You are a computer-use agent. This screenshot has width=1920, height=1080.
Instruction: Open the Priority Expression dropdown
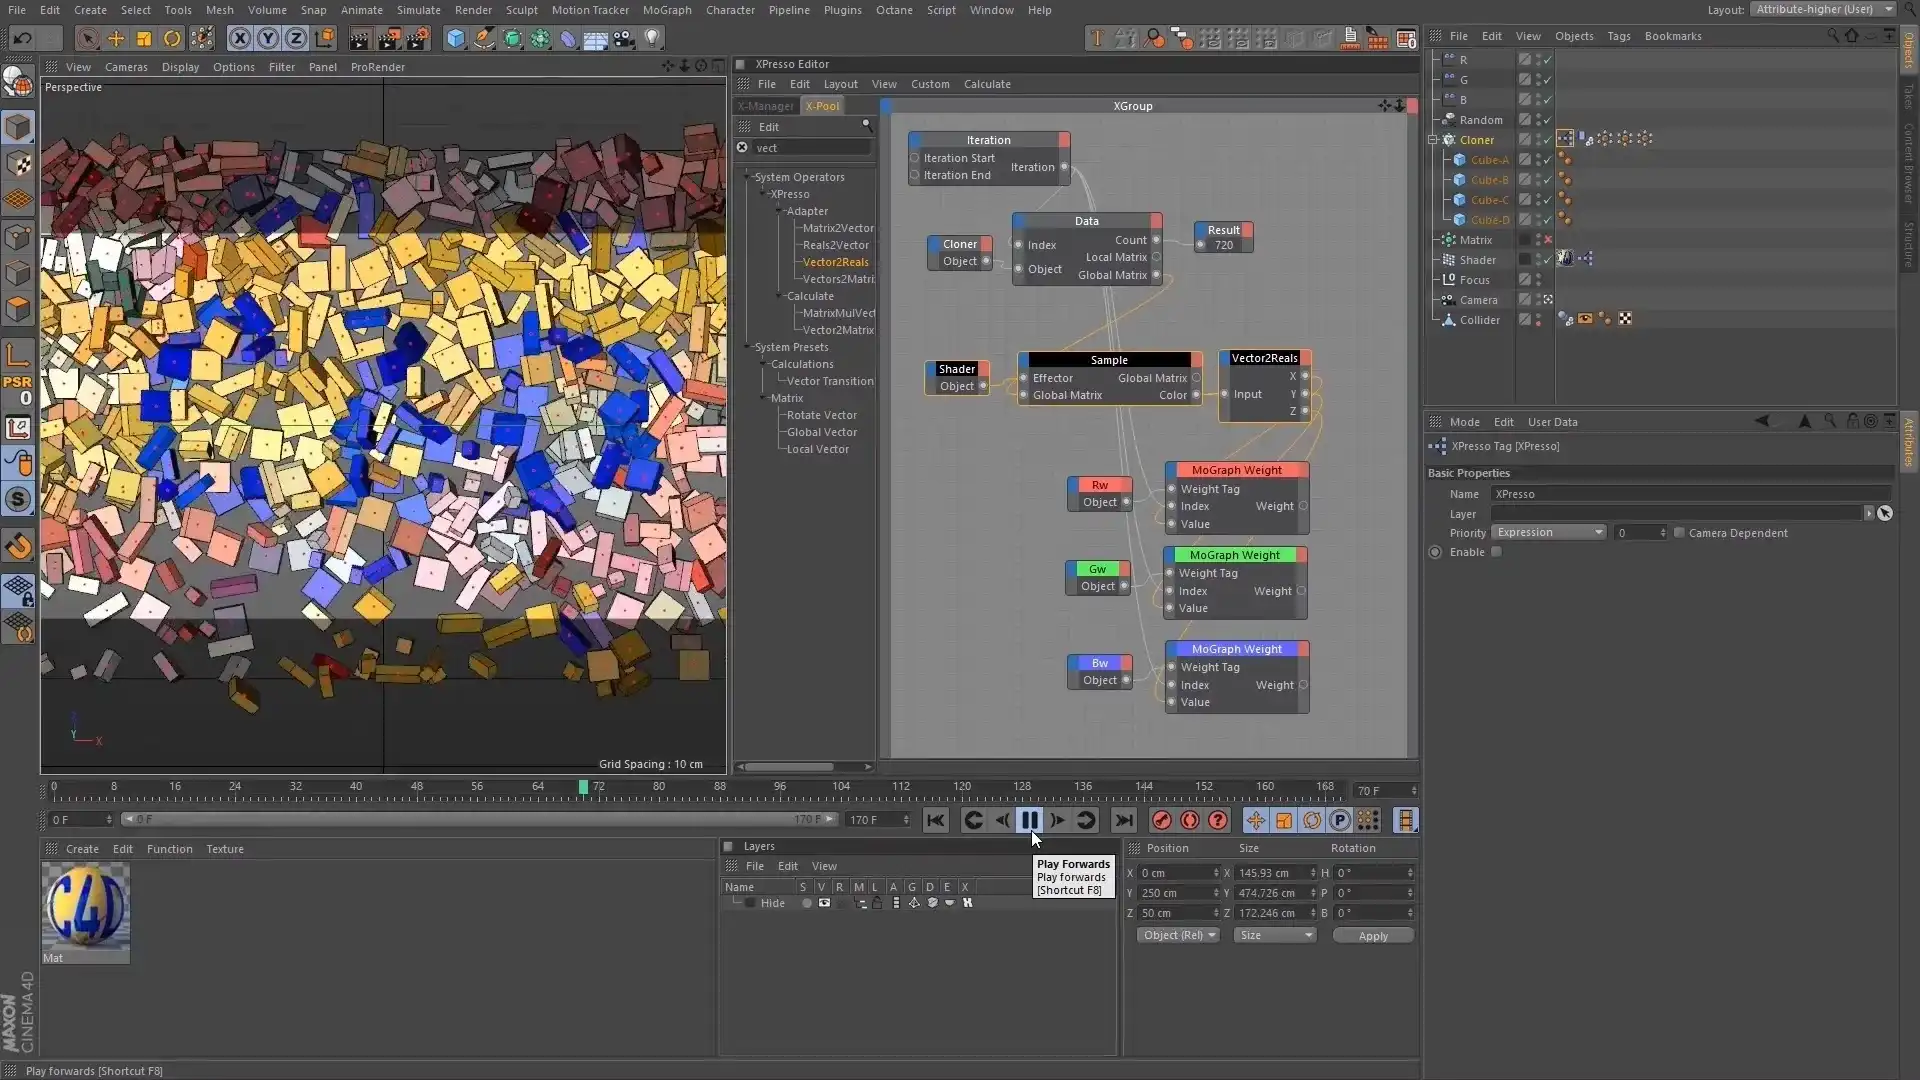[1549, 532]
